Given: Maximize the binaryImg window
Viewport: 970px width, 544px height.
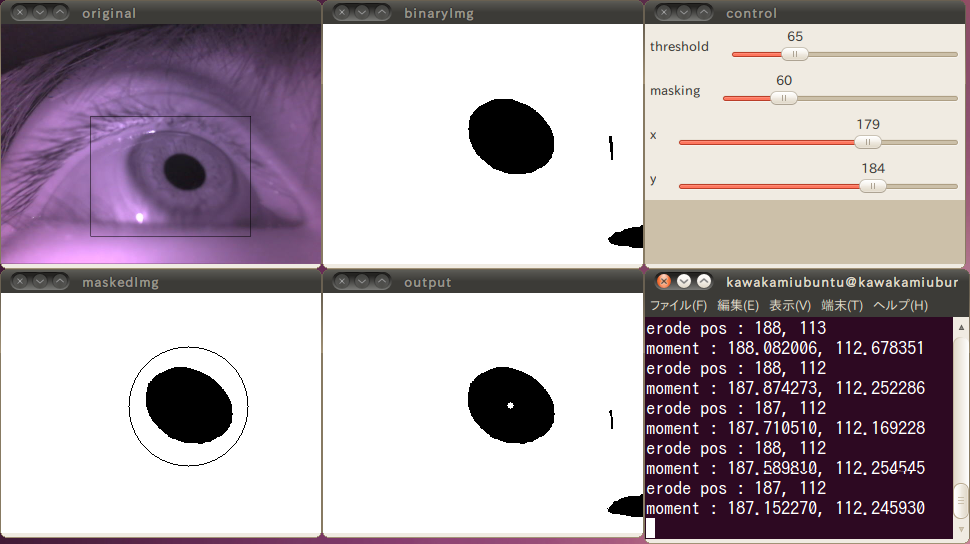Looking at the screenshot, I should 382,13.
